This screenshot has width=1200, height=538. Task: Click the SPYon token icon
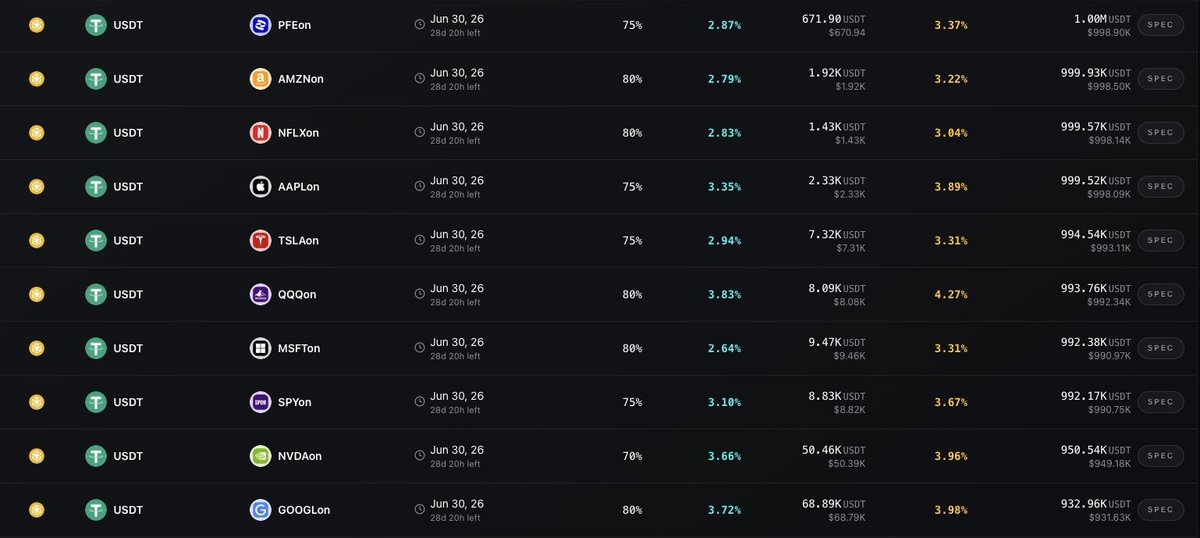pos(260,402)
